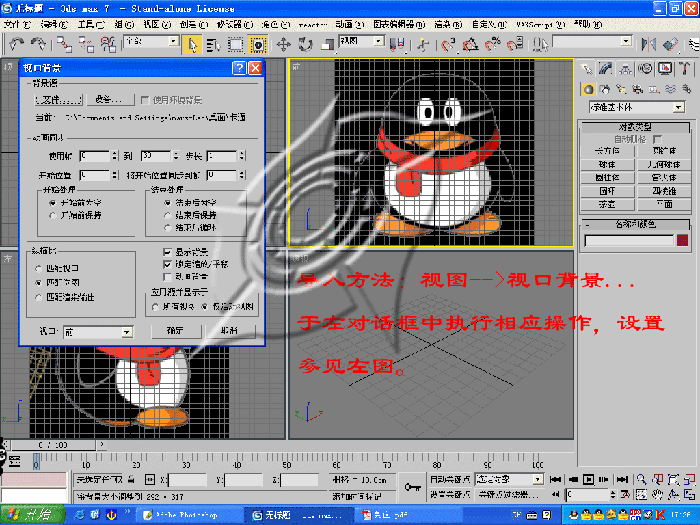
Task: Open 标准基本体 object category dropdown
Action: tap(679, 108)
